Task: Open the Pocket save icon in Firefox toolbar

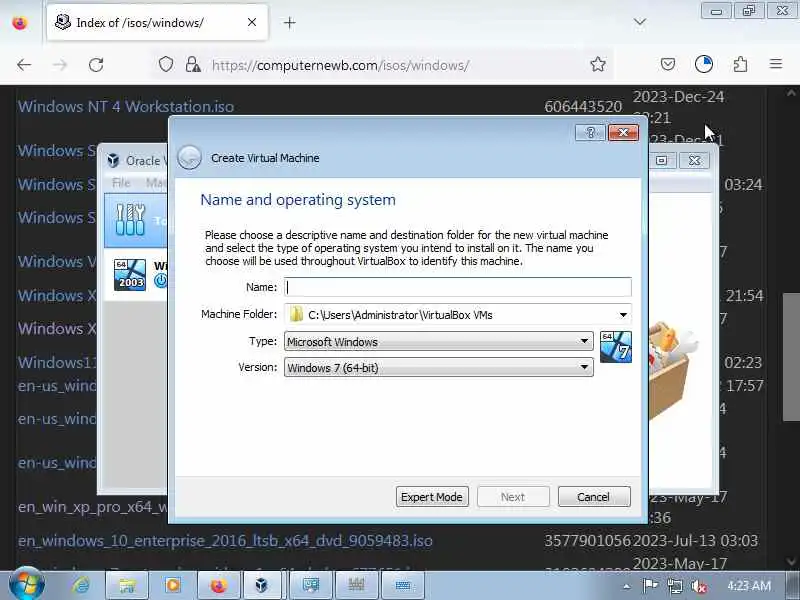Action: (668, 64)
